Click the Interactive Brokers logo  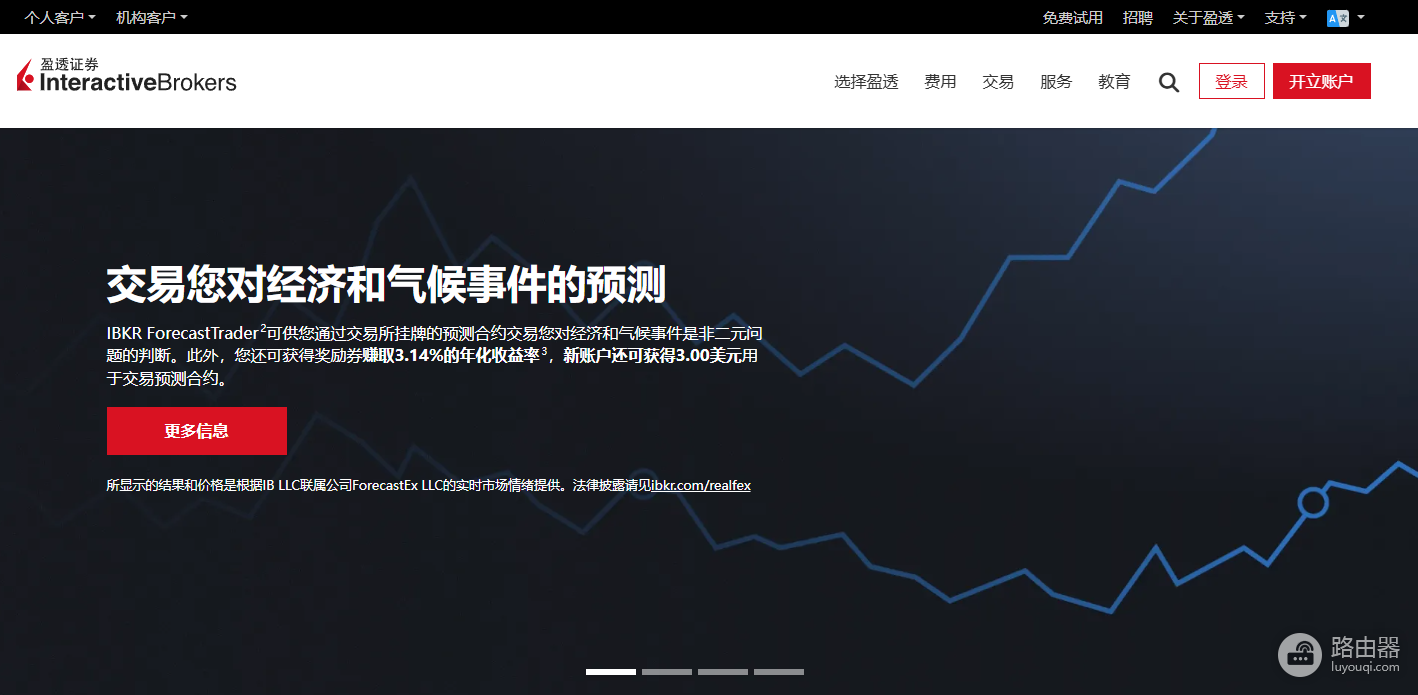(127, 76)
